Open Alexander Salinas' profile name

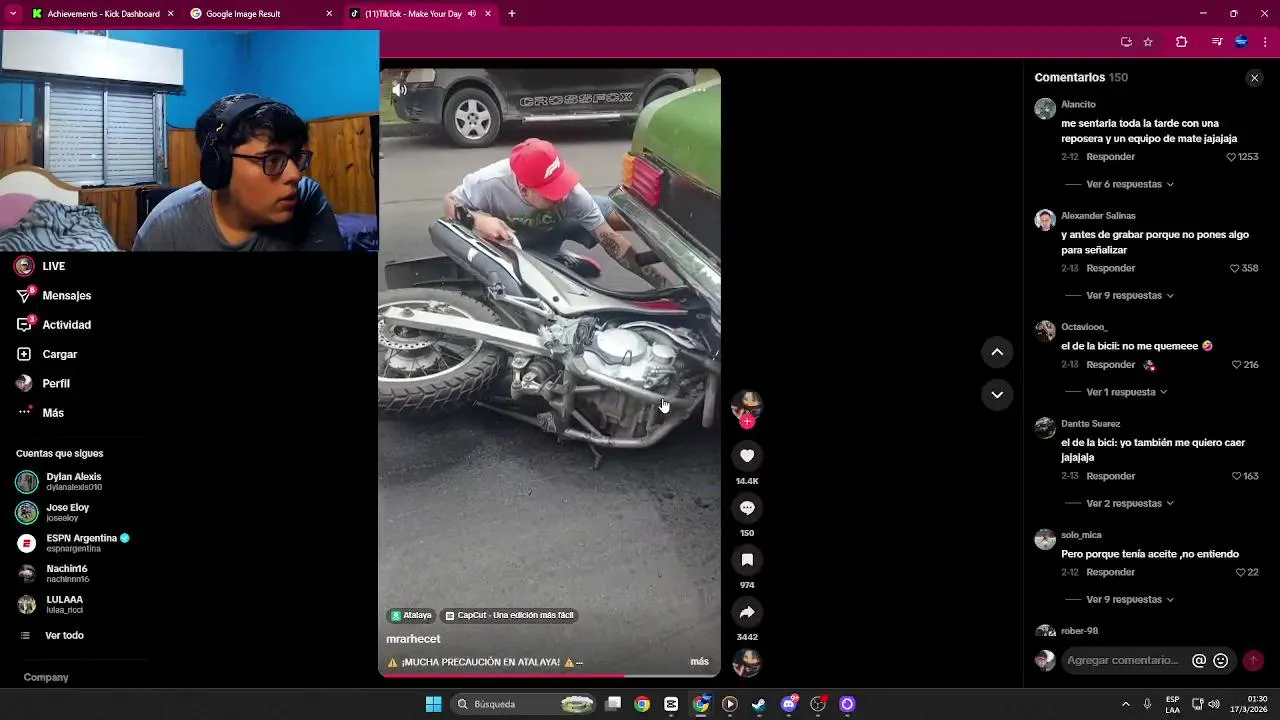[x=1098, y=216]
